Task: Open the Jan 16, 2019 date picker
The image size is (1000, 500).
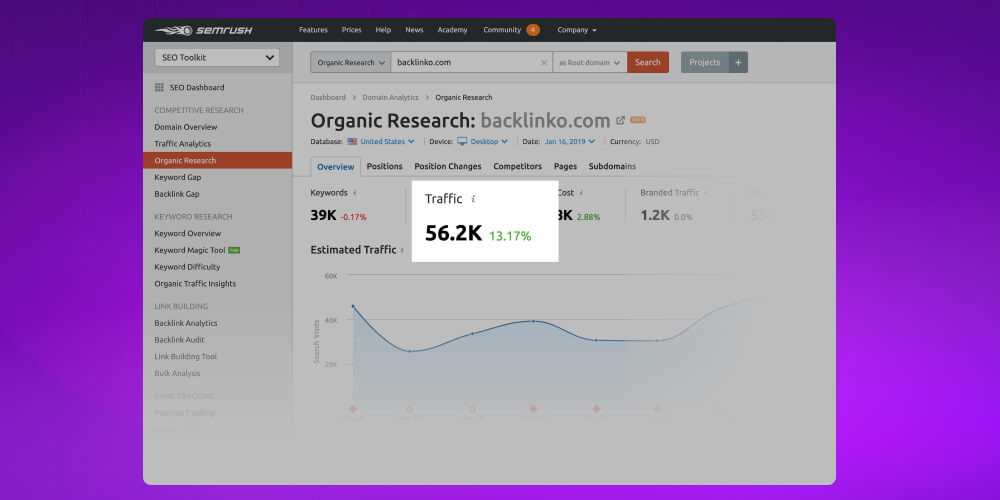Action: [x=570, y=142]
